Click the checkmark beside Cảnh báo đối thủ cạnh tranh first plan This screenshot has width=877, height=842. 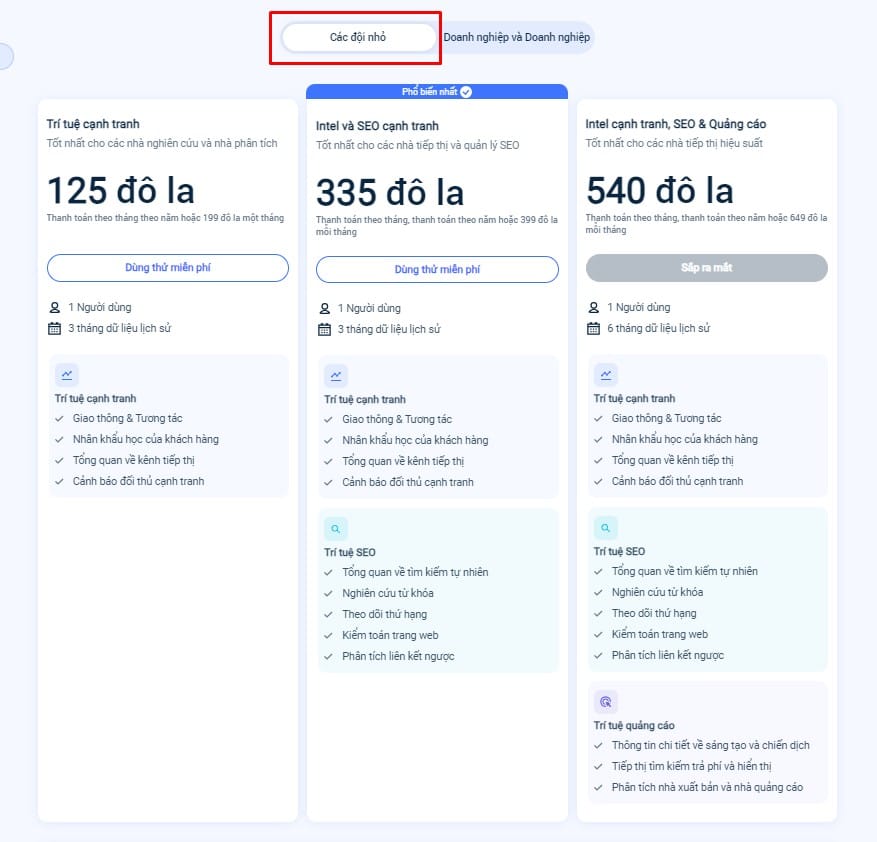pyautogui.click(x=58, y=481)
